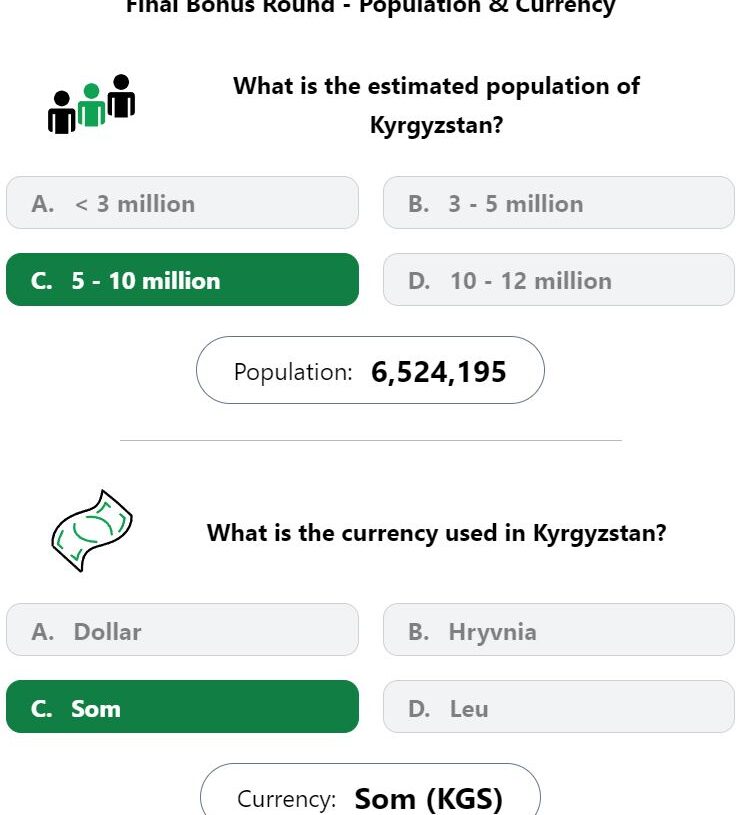
Task: Click the Kyrgyzstan population question text
Action: click(436, 106)
